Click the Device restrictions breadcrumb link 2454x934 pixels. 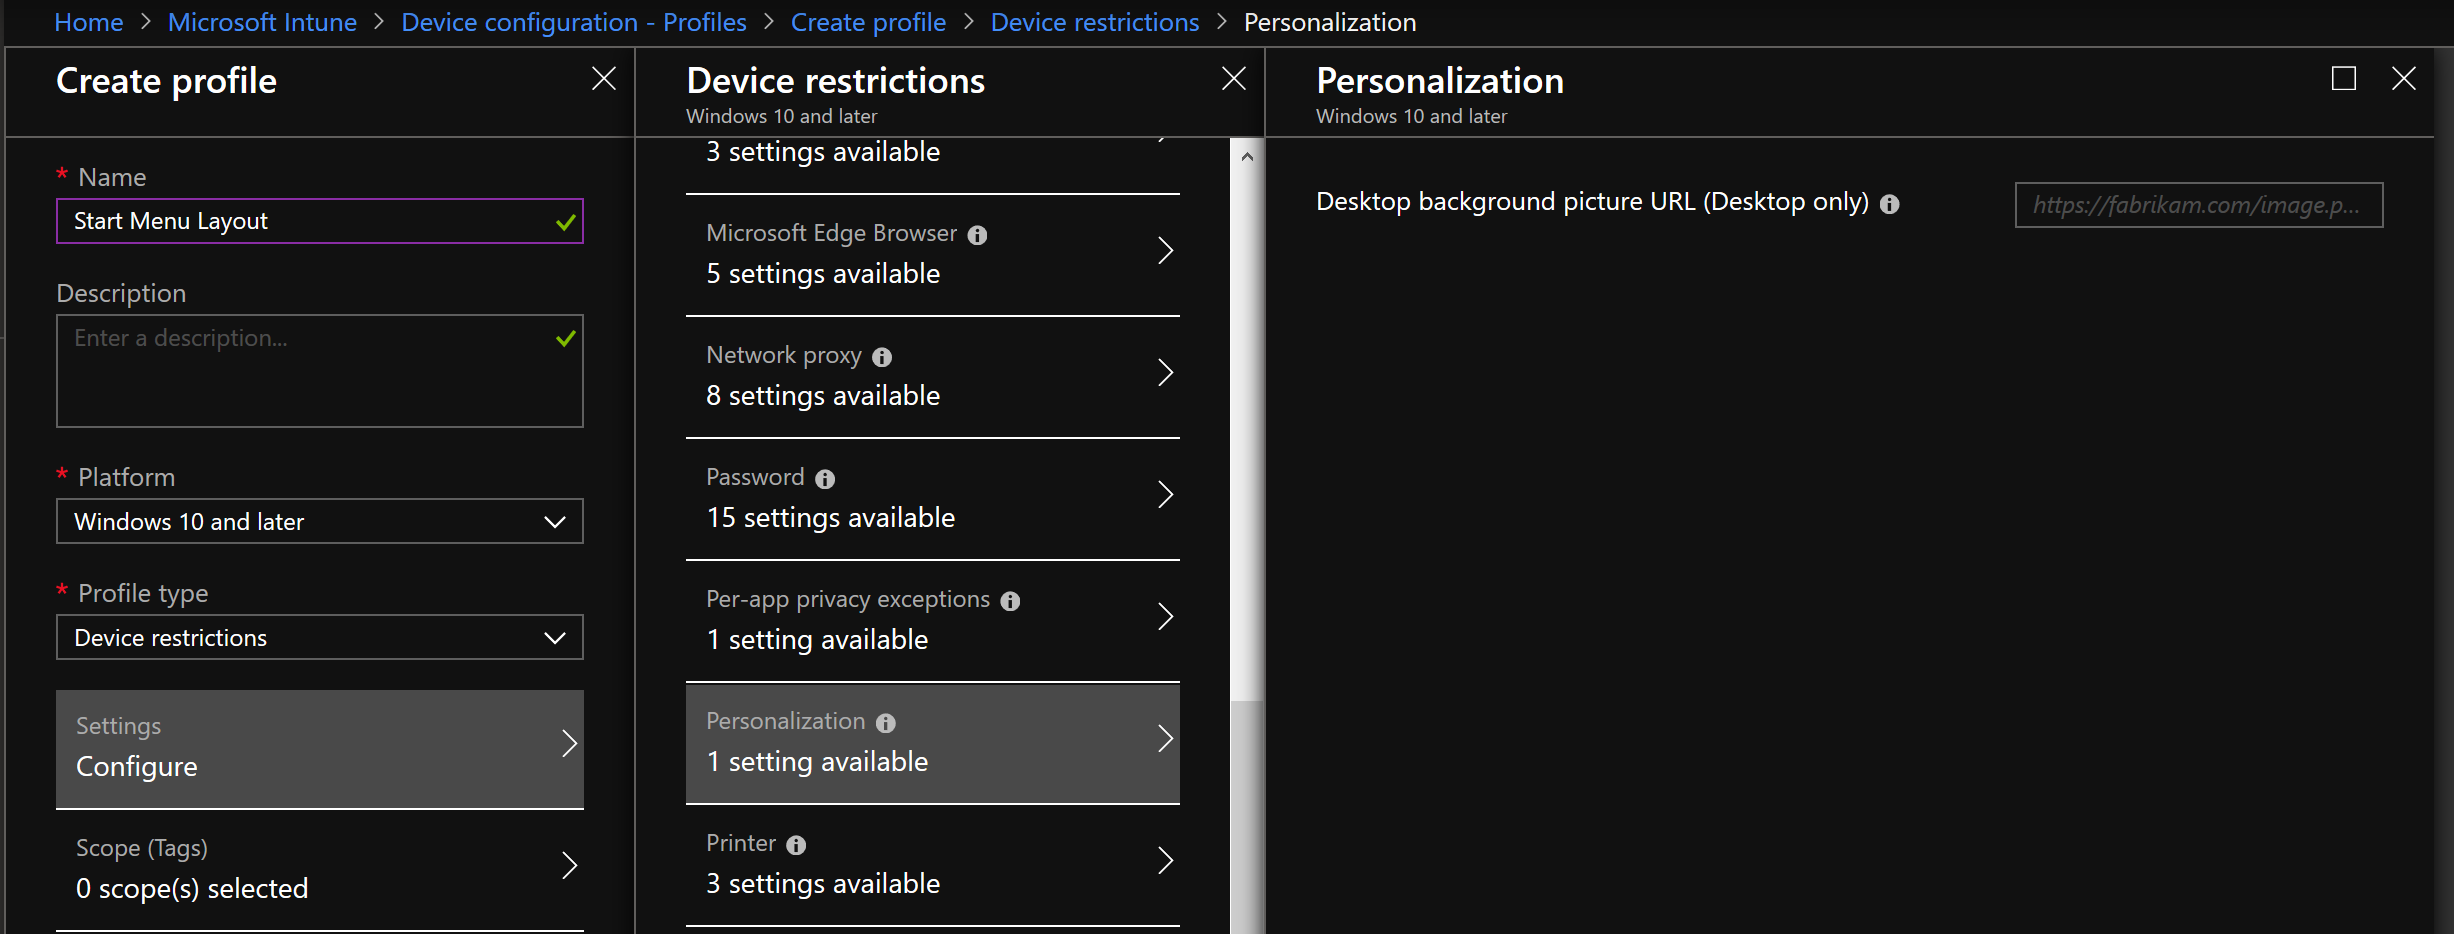coord(1094,22)
